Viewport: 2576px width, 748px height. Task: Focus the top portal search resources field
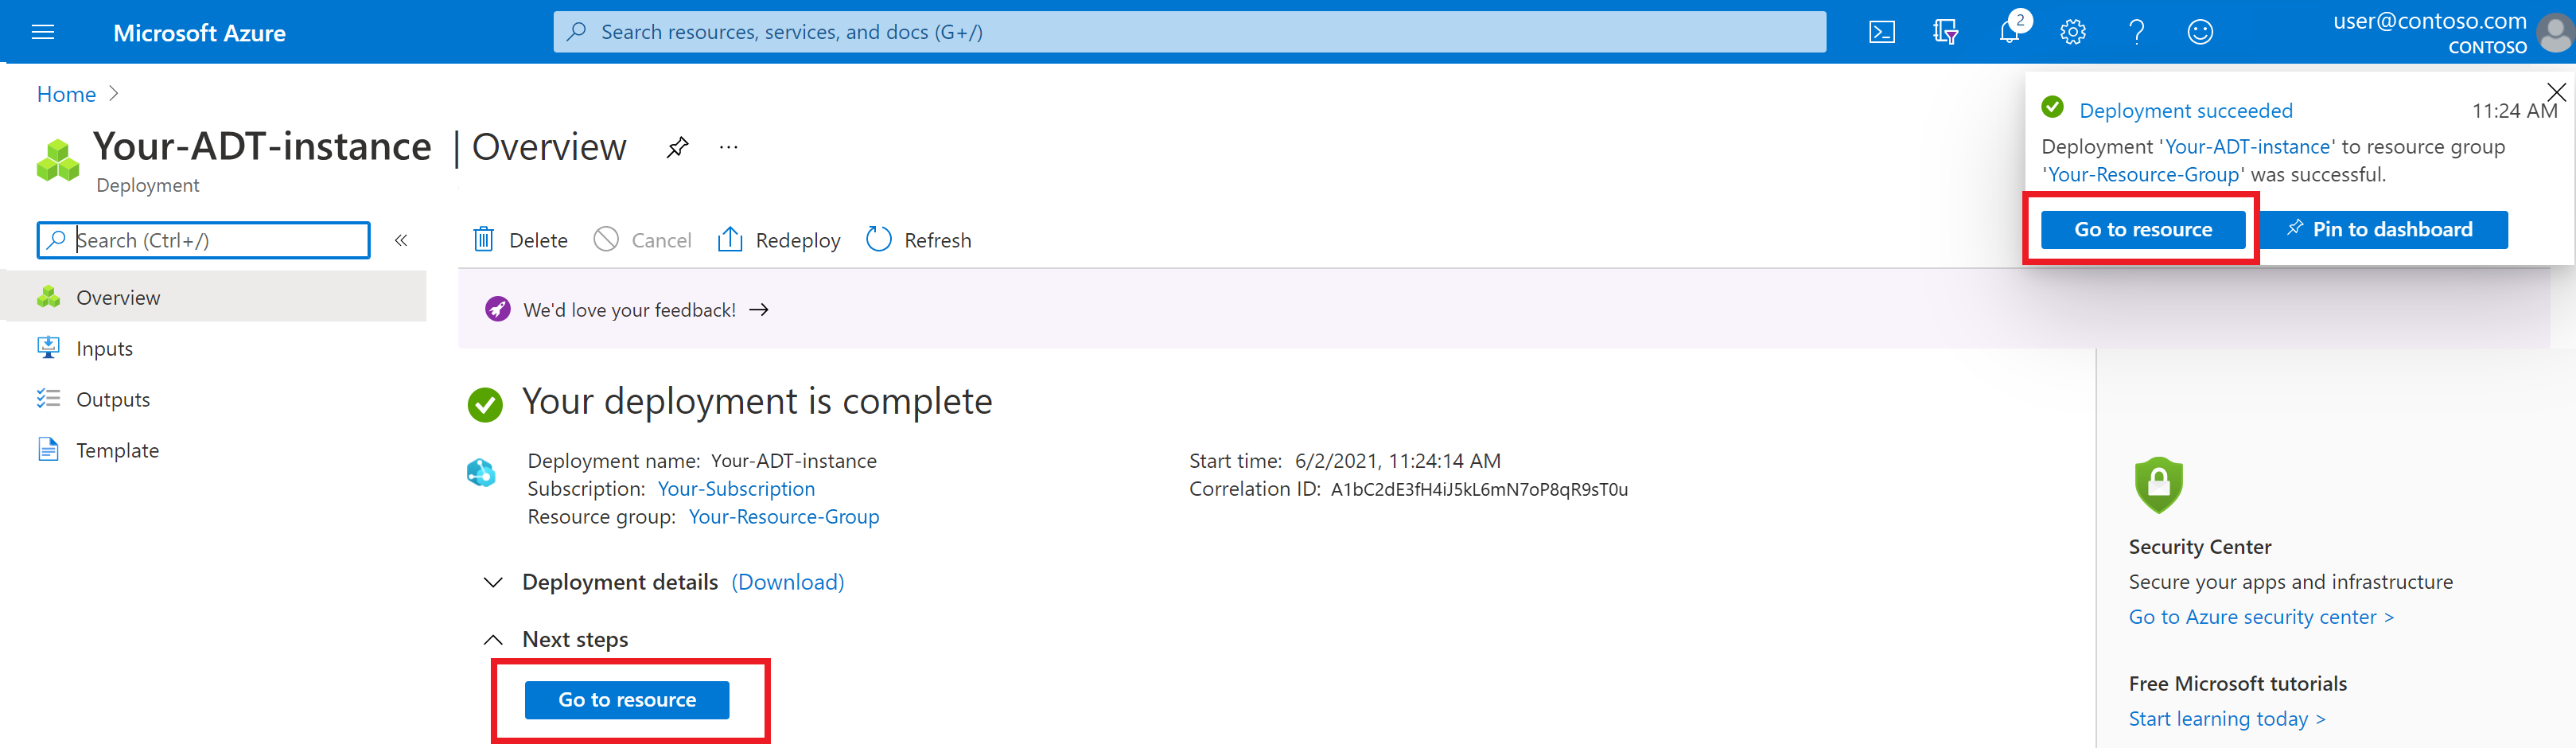(1190, 32)
